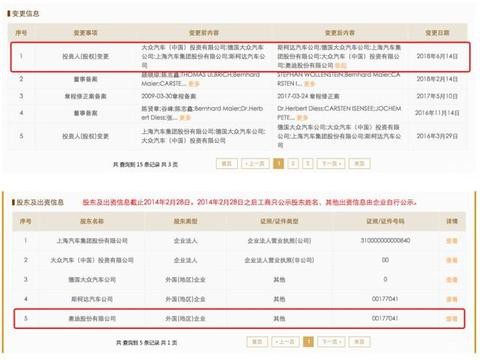Viewport: 480px width, 360px height.
Task: Click 企业法人营业执照(非公司) certificate type cell
Action: (279, 260)
